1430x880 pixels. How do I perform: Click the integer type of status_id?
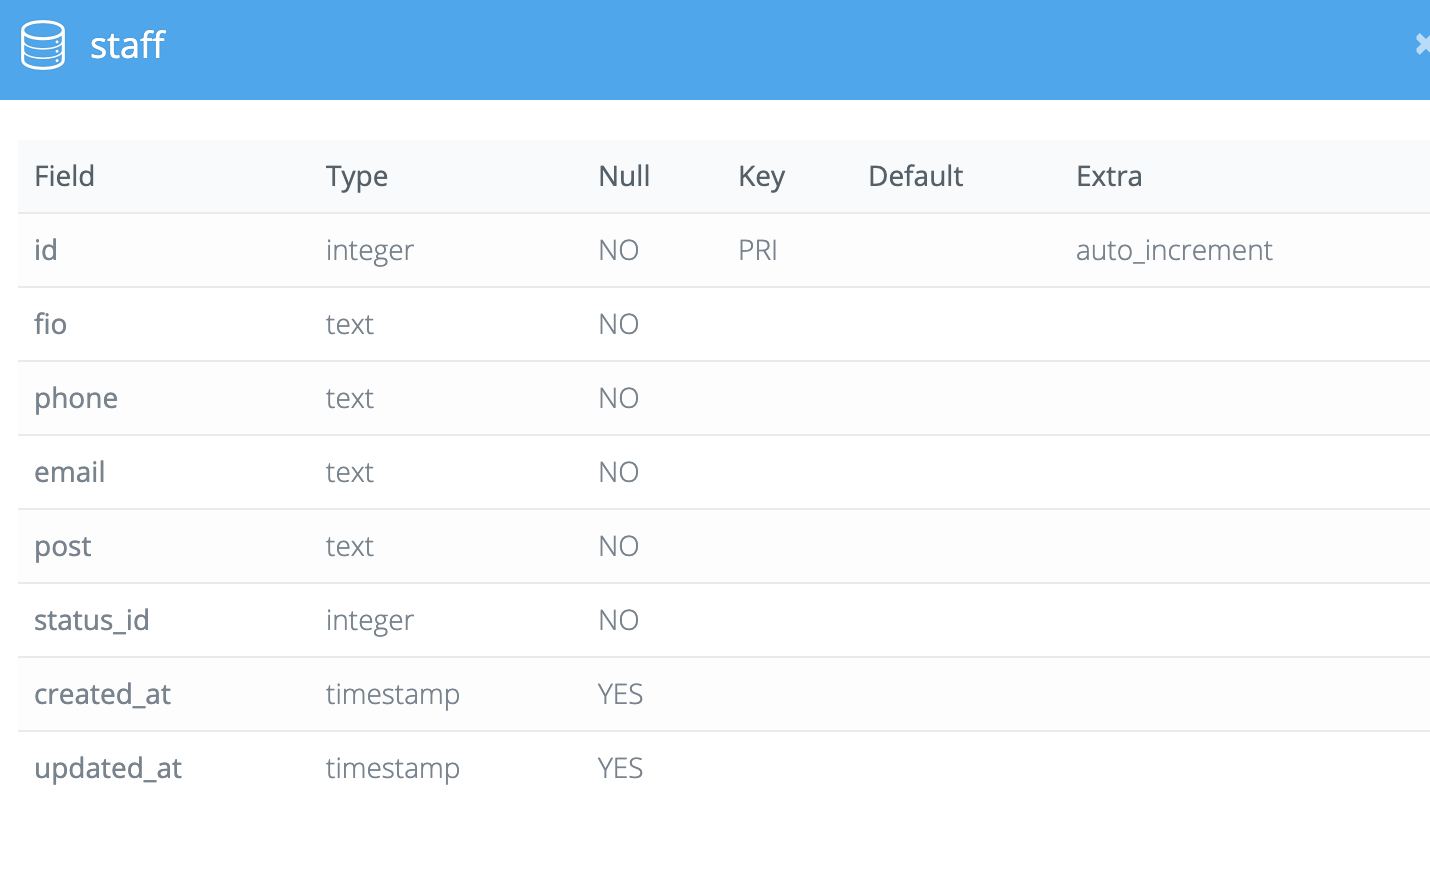(369, 620)
